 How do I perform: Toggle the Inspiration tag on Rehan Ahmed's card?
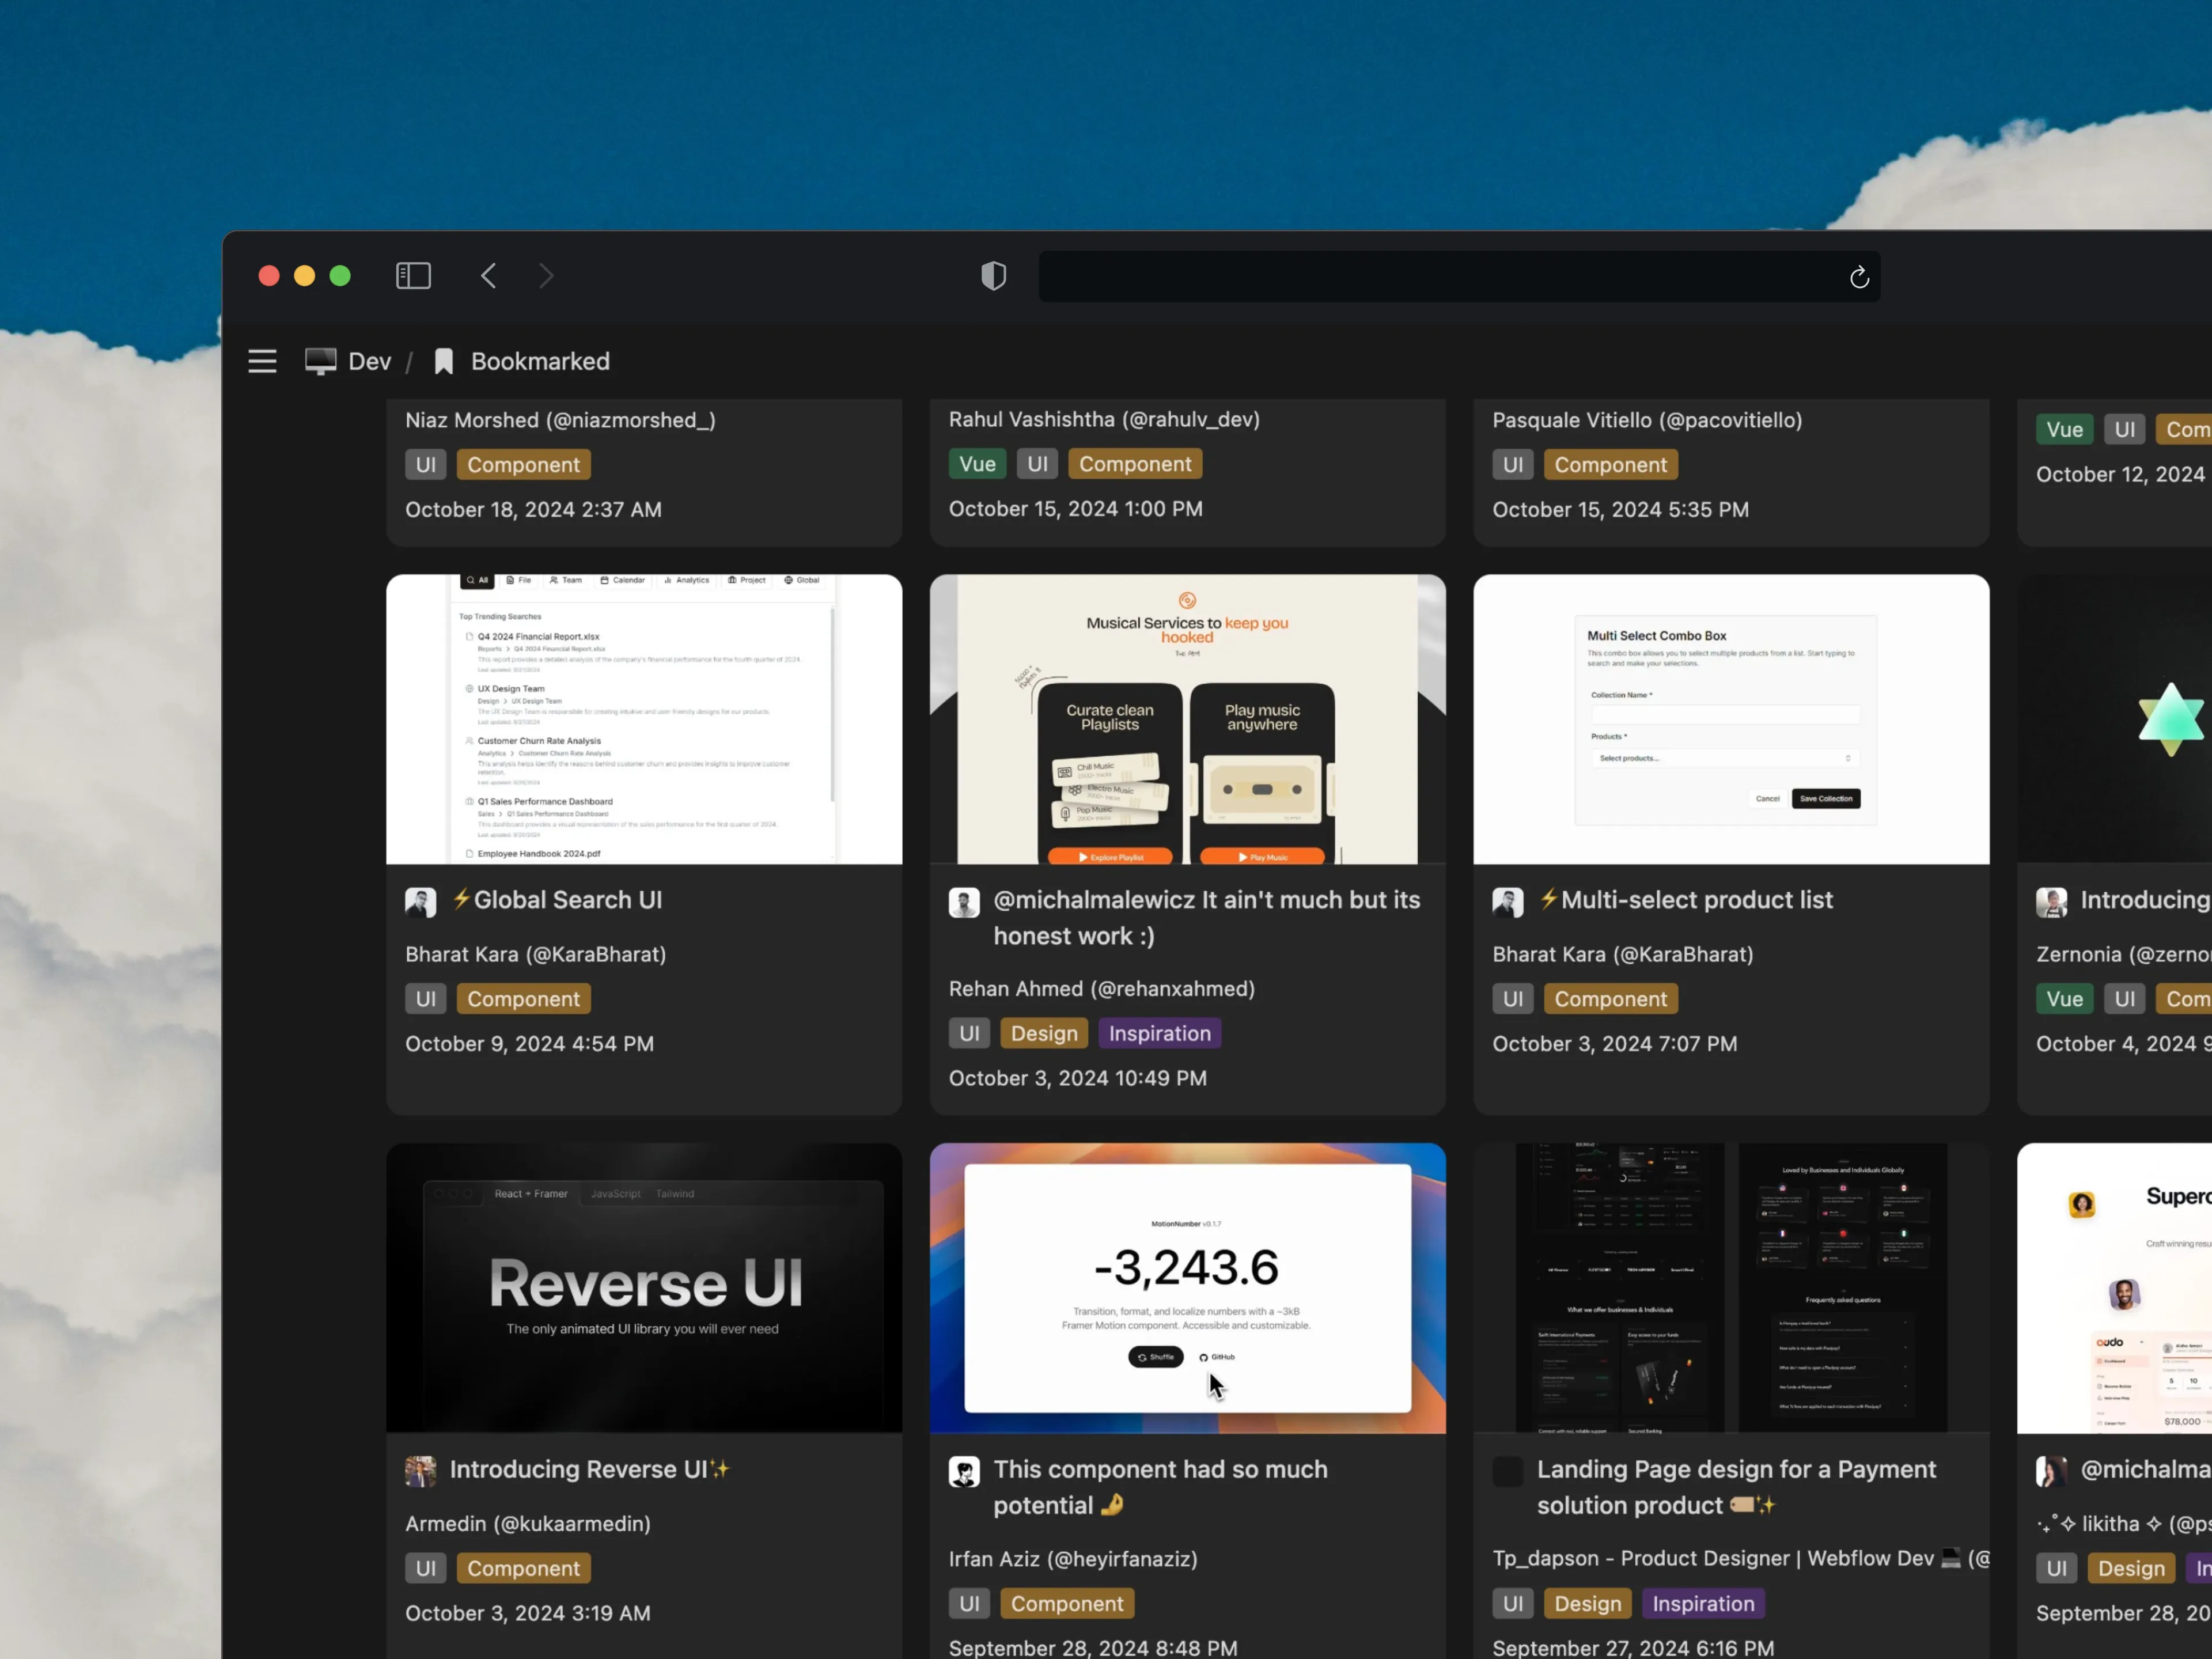coord(1159,1033)
